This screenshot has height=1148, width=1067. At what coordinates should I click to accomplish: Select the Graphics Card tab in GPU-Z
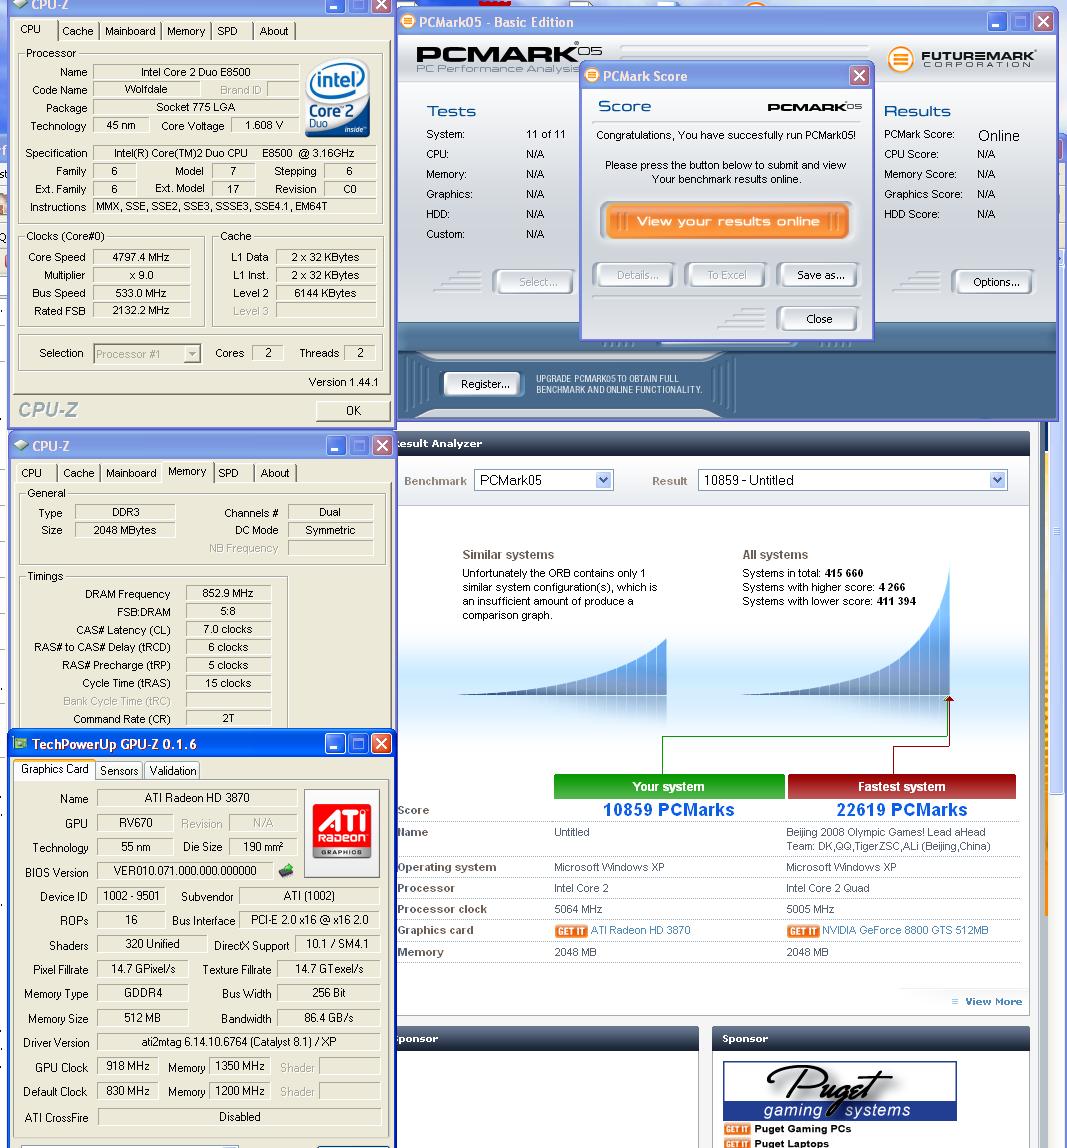coord(55,769)
